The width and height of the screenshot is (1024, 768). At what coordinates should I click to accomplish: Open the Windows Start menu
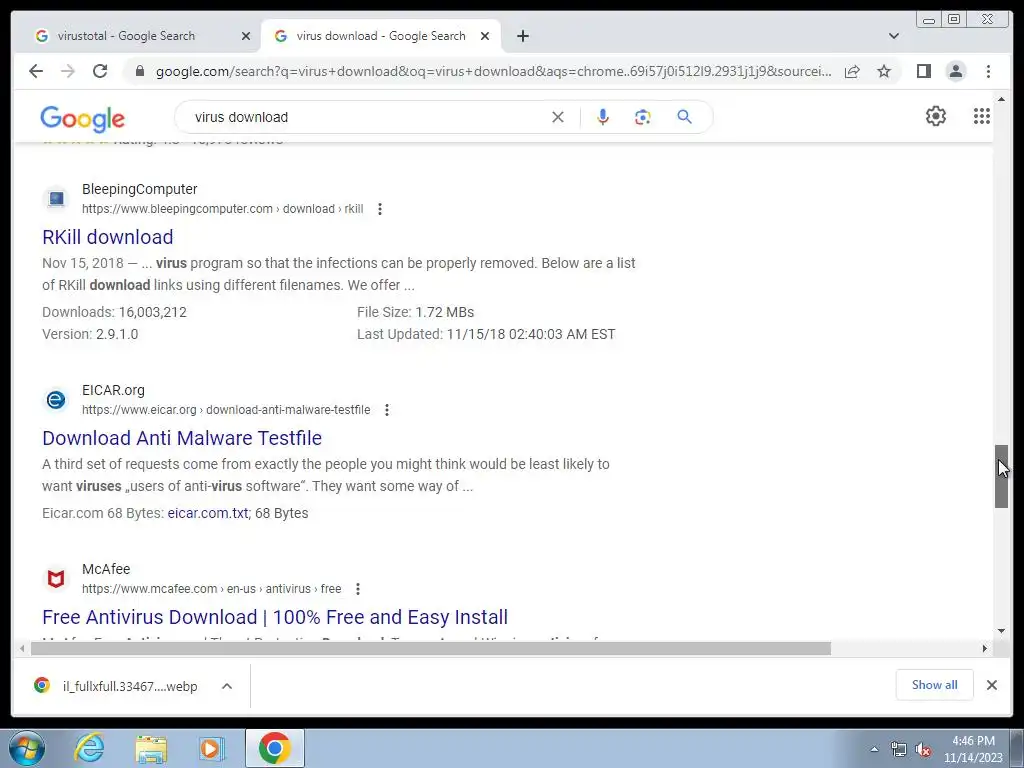pos(27,748)
